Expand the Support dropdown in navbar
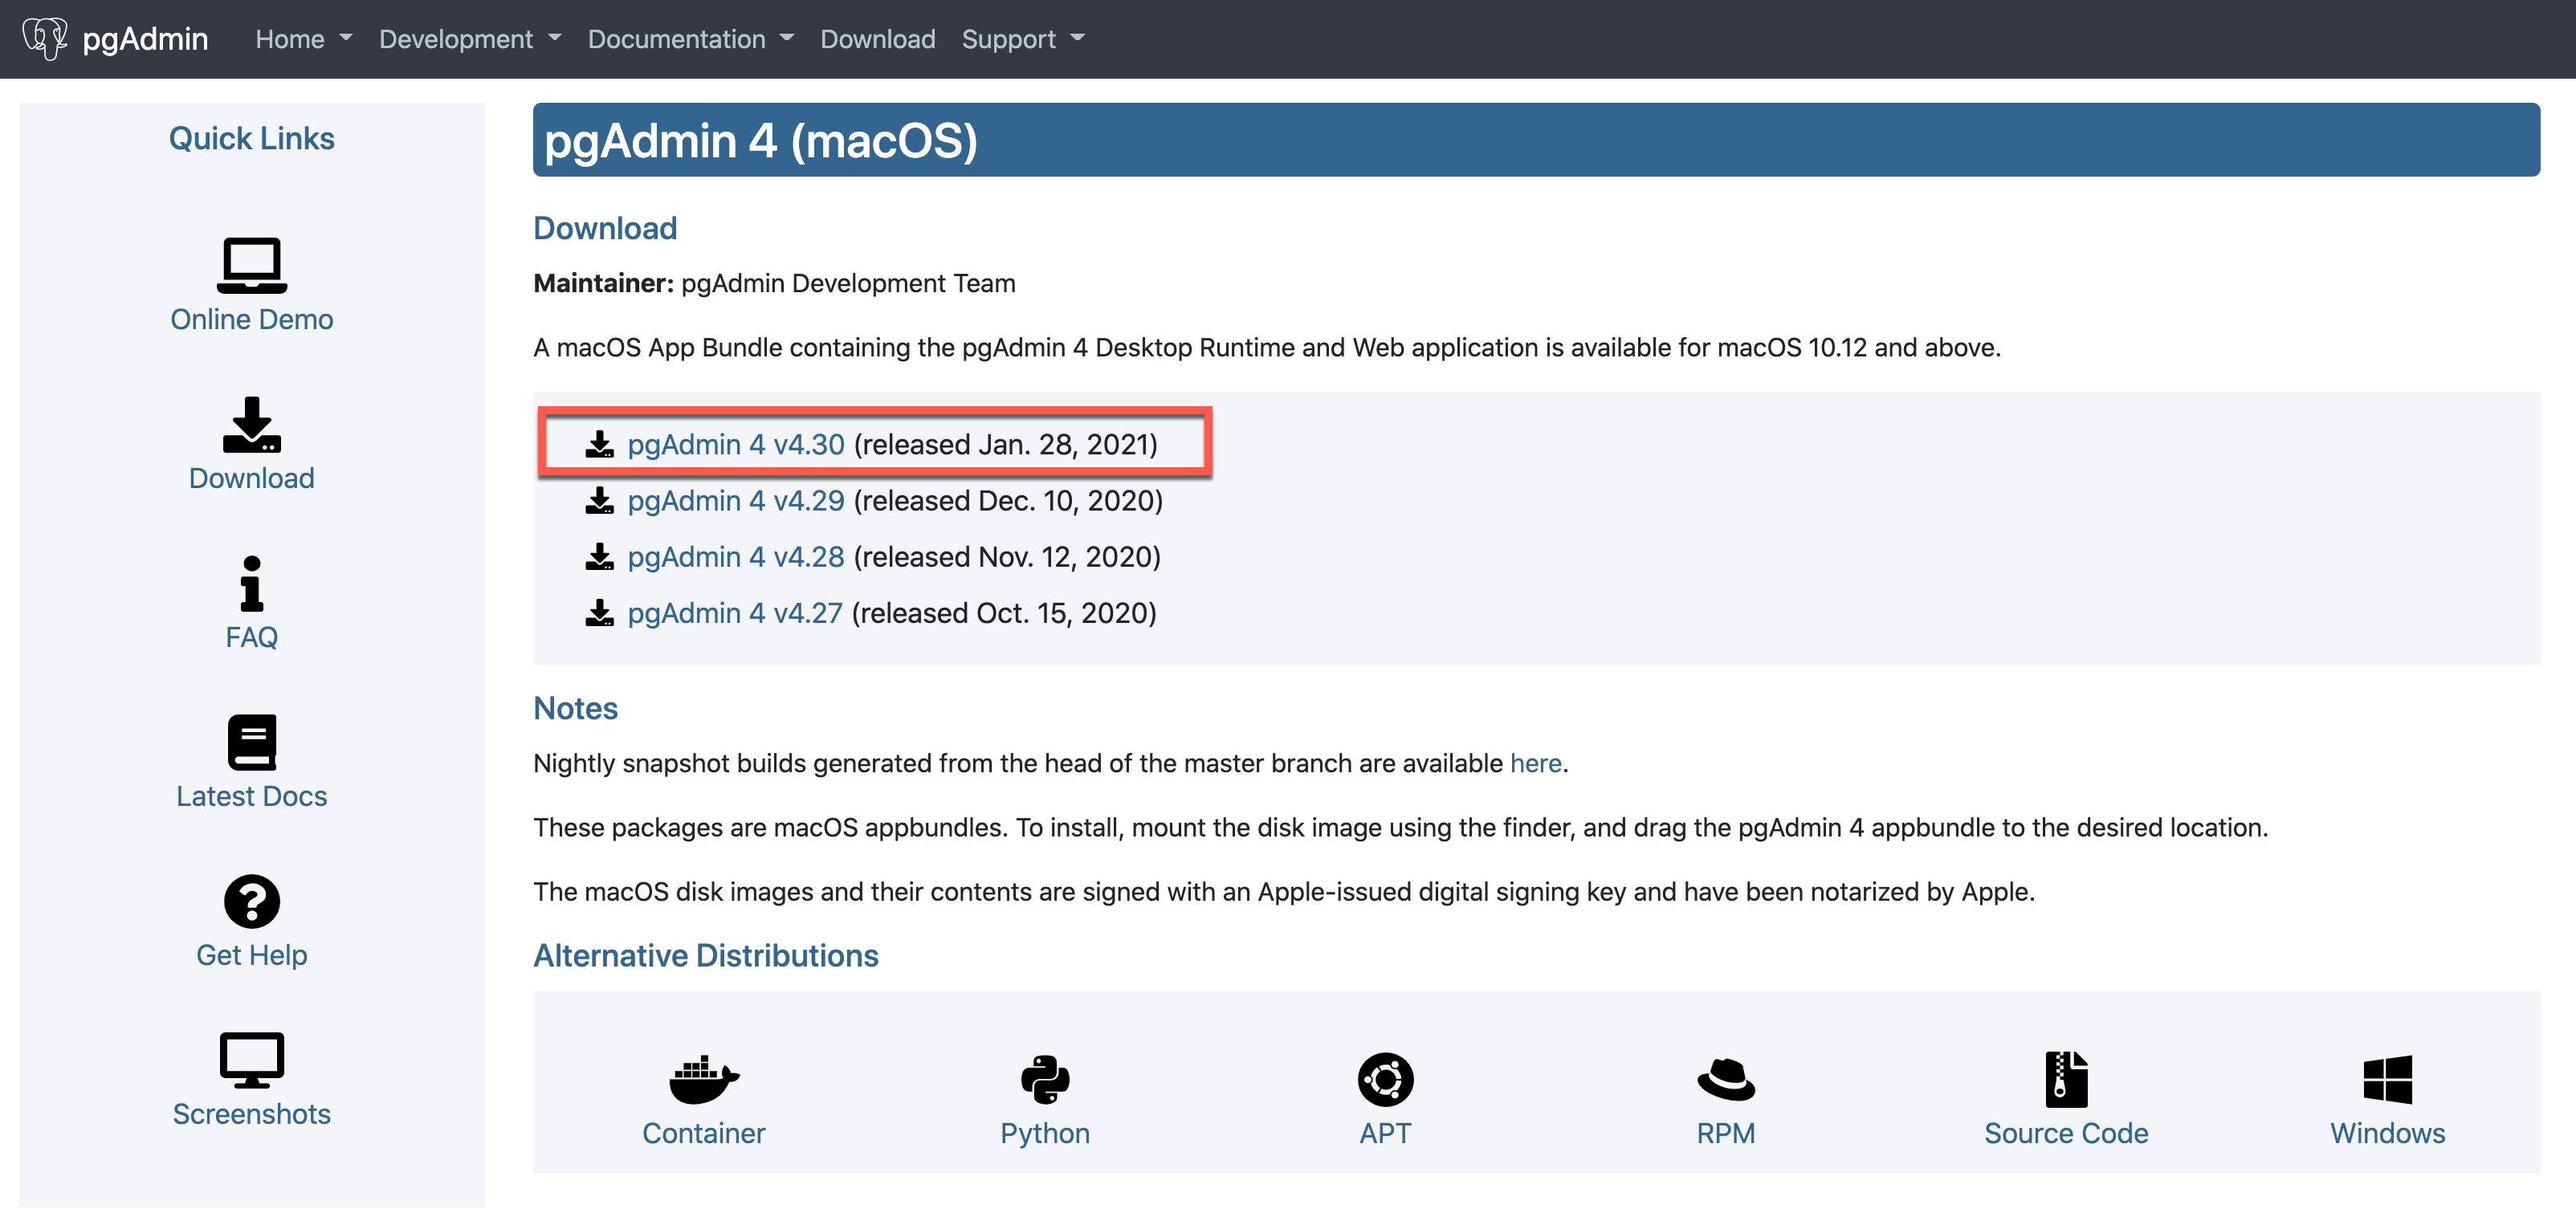 [1022, 39]
